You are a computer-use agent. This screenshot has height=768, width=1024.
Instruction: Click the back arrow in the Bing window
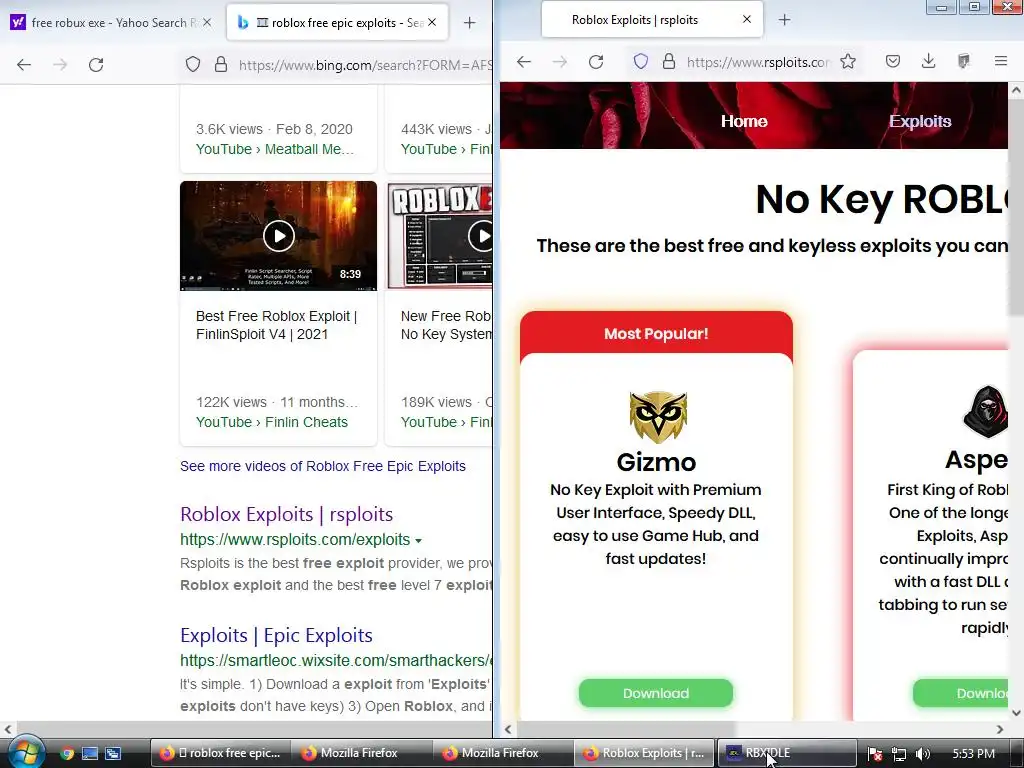[x=24, y=65]
